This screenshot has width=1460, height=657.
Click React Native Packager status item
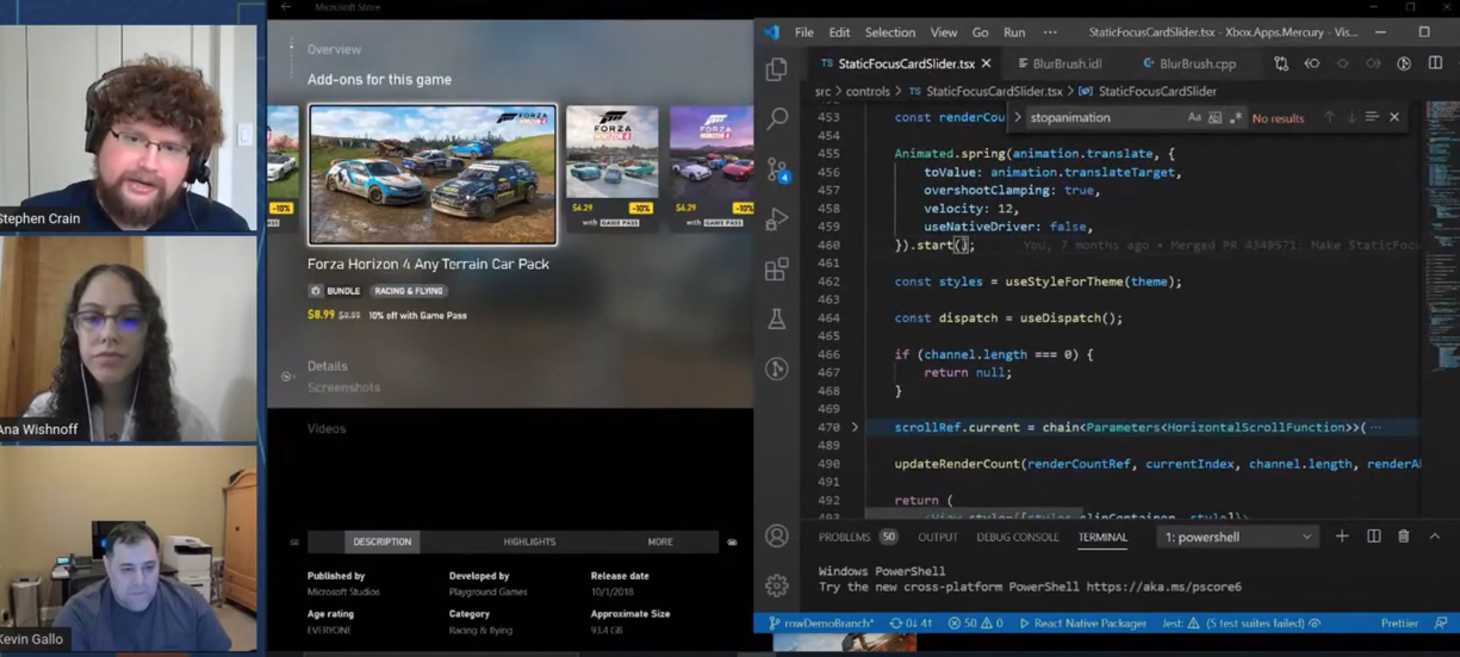click(x=1082, y=623)
